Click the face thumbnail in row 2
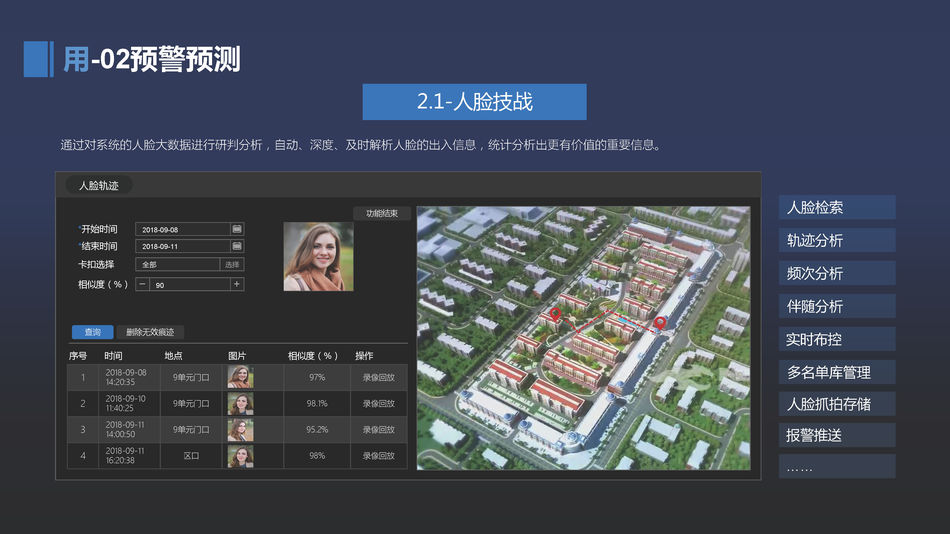 click(x=240, y=404)
